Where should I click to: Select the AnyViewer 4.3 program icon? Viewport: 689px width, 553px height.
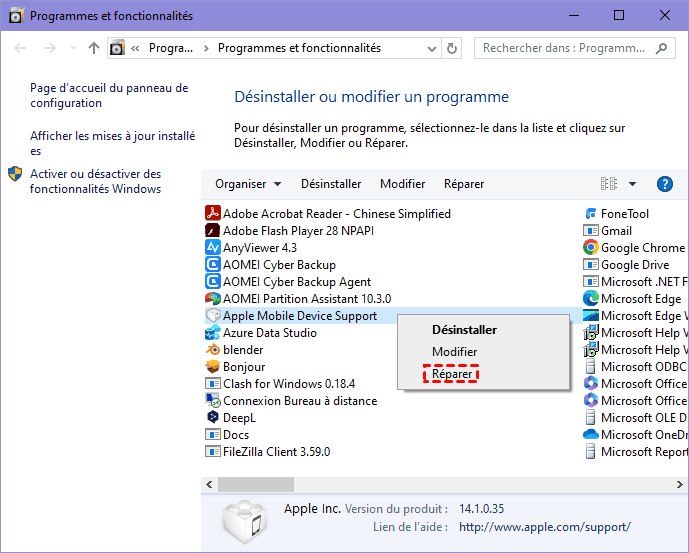pyautogui.click(x=212, y=247)
